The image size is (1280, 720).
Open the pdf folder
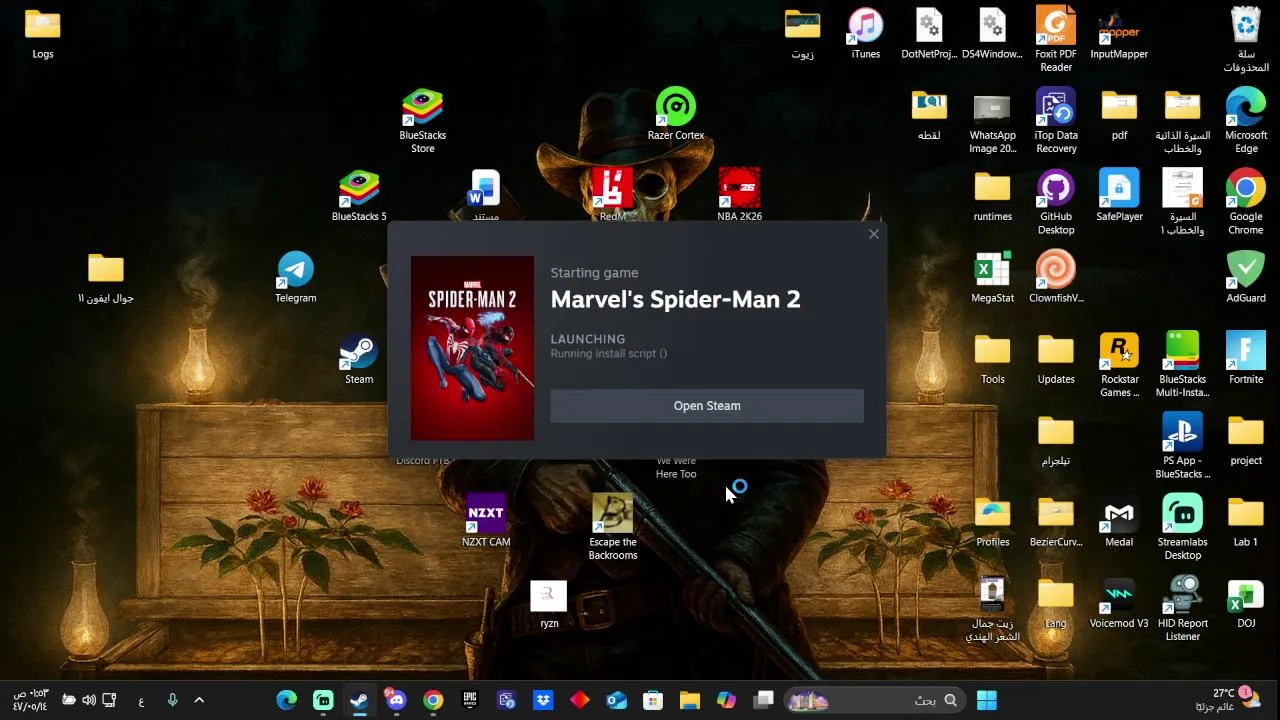1119,114
